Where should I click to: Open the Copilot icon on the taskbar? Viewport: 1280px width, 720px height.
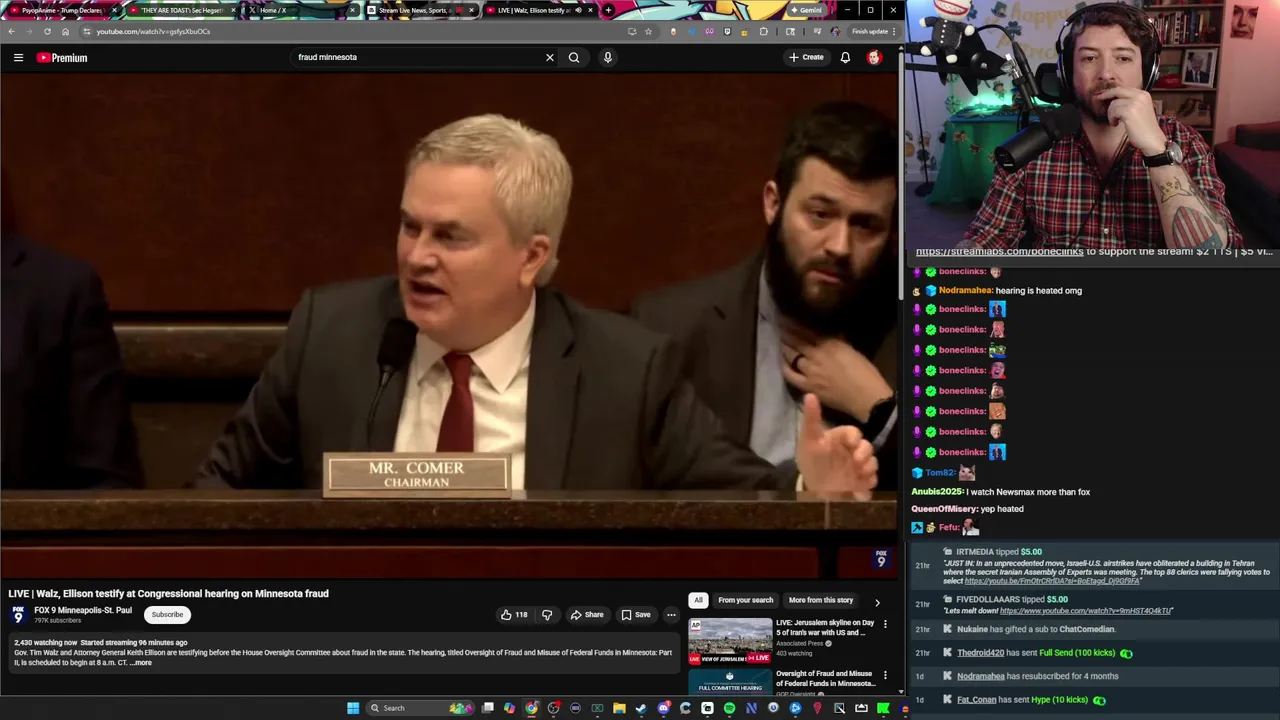pos(509,708)
